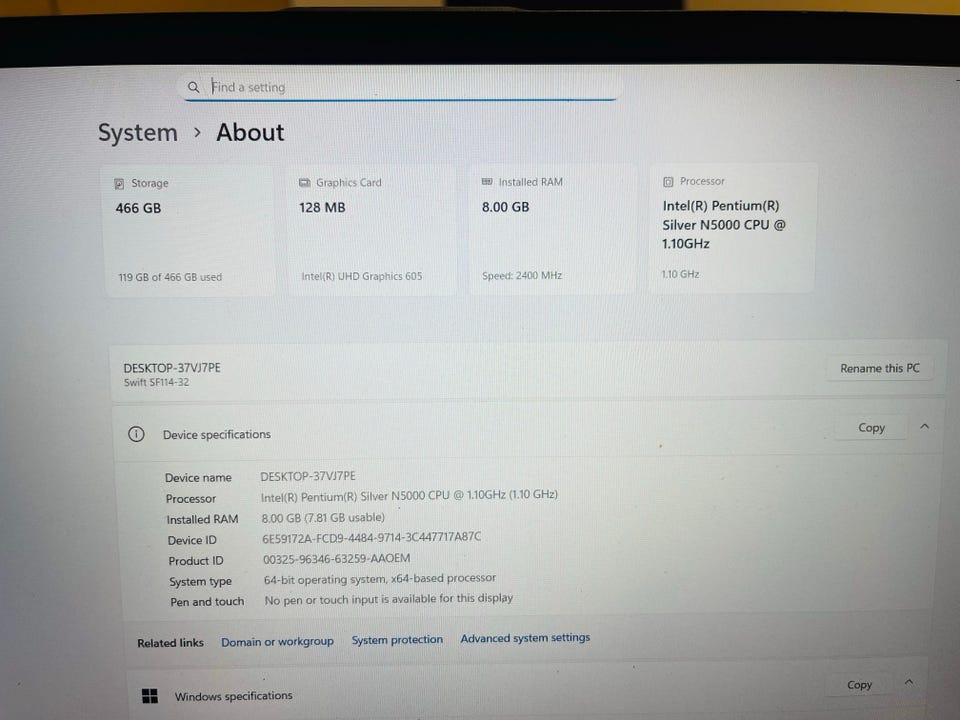
Task: Select the Device name value DESKTOP-37VJ7PE
Action: click(x=308, y=476)
